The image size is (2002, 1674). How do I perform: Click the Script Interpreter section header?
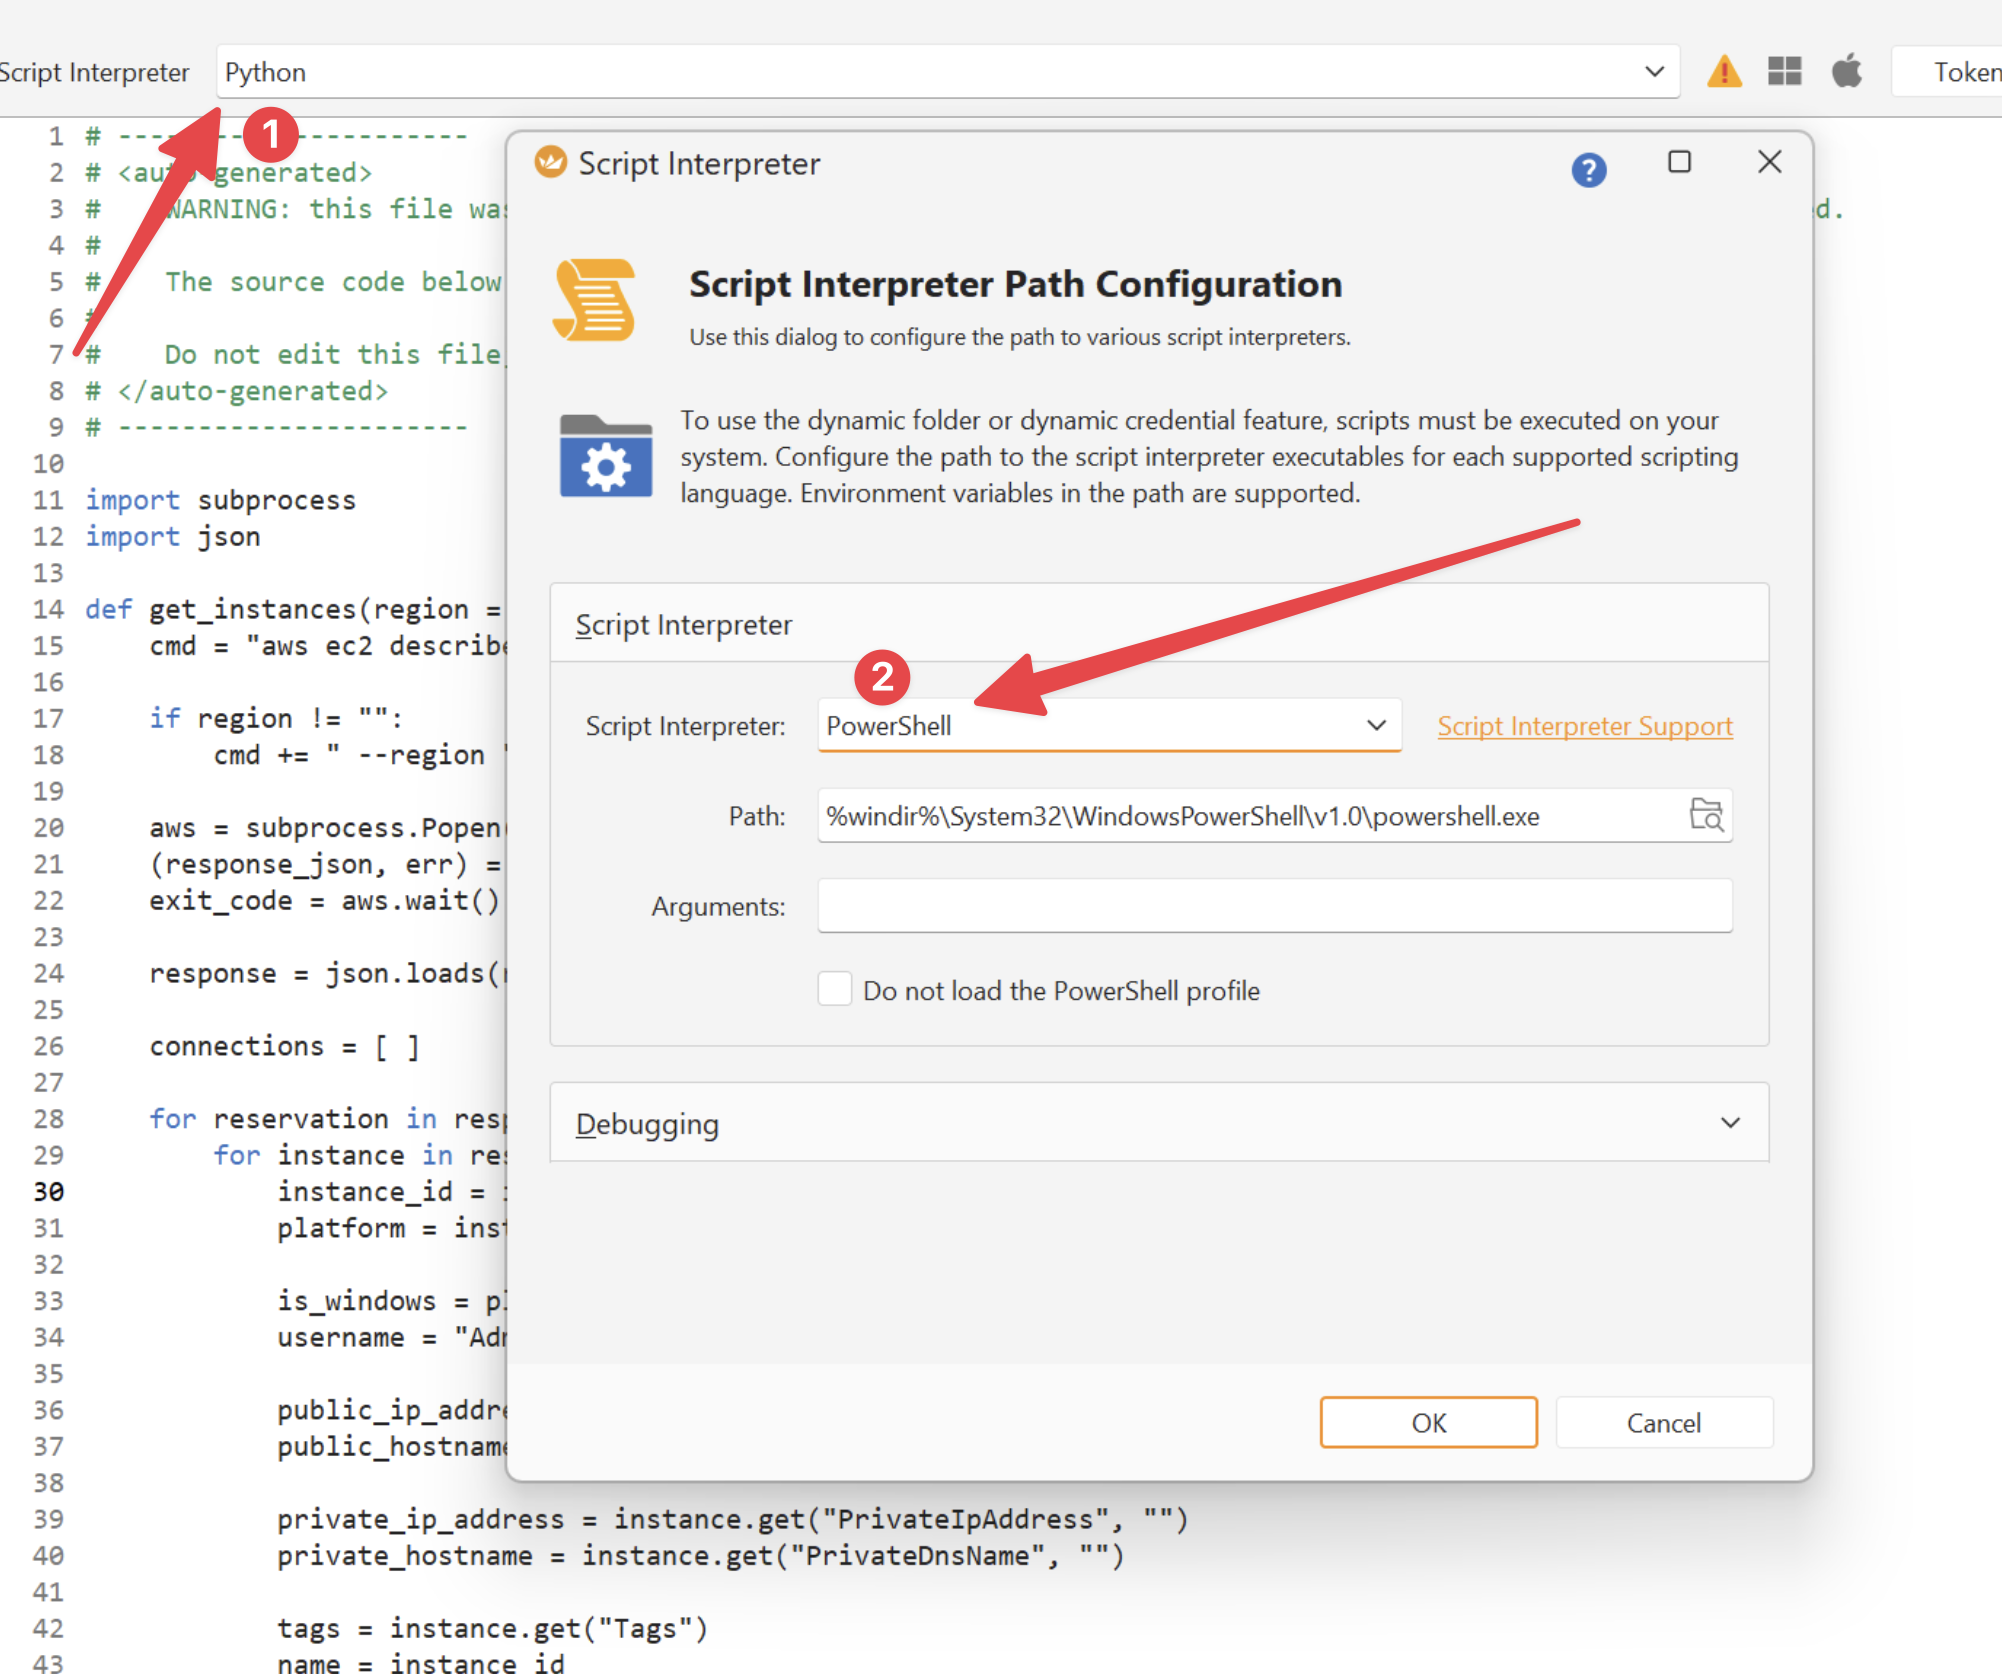click(684, 625)
